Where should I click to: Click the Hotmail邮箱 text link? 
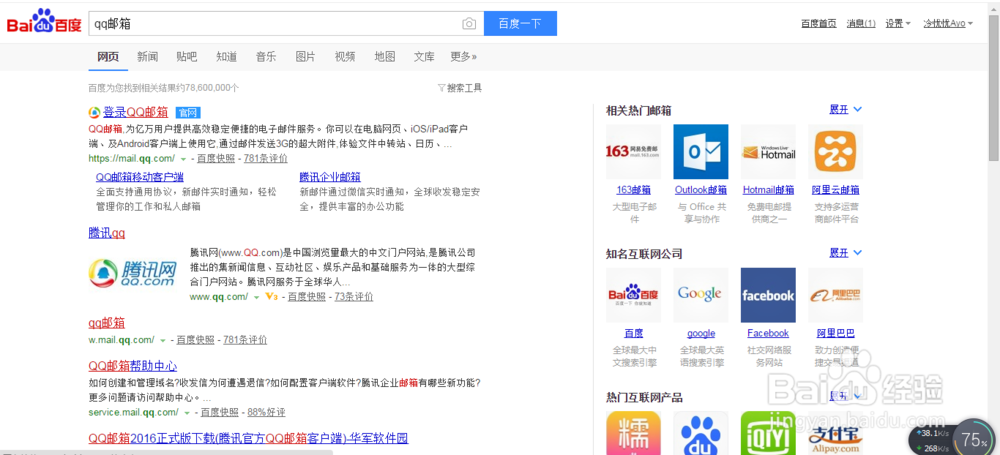tap(768, 190)
